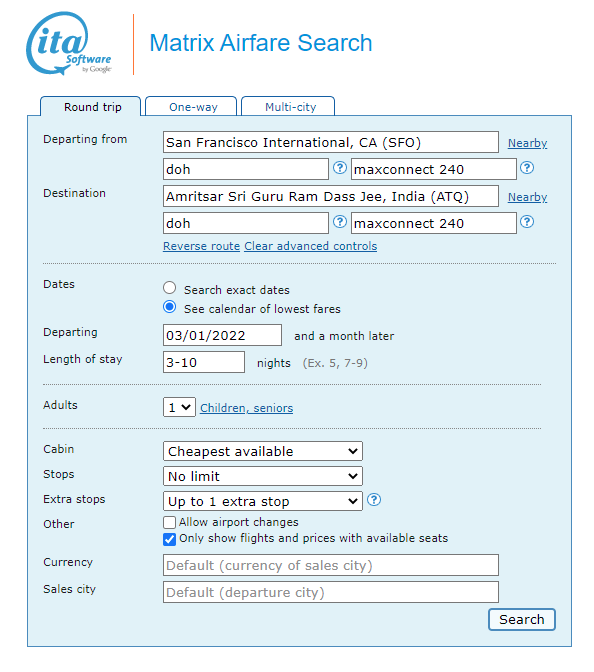Click Clear advanced controls link
This screenshot has width=594, height=672.
tap(311, 246)
